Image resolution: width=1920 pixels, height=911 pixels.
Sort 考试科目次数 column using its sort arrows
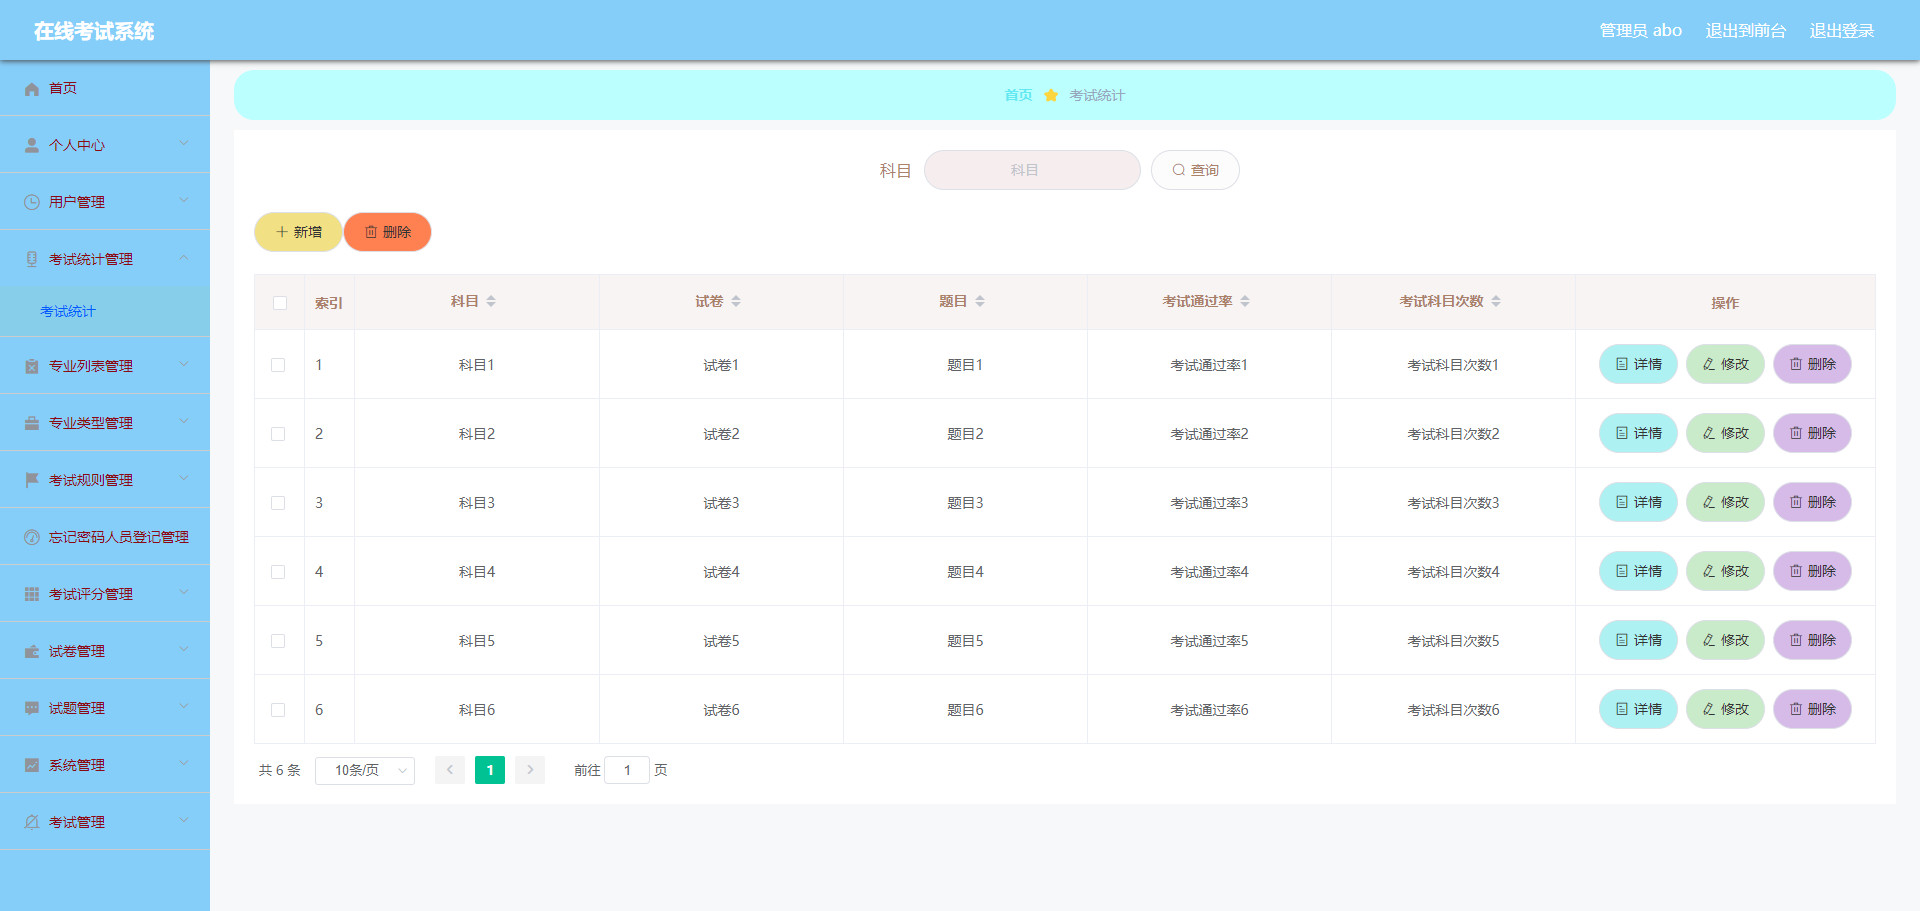(1496, 302)
